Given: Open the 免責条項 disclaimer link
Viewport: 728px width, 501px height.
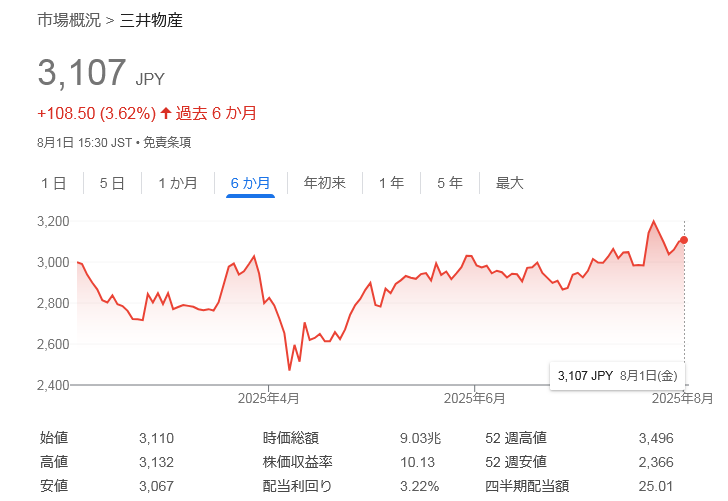Looking at the screenshot, I should point(167,142).
